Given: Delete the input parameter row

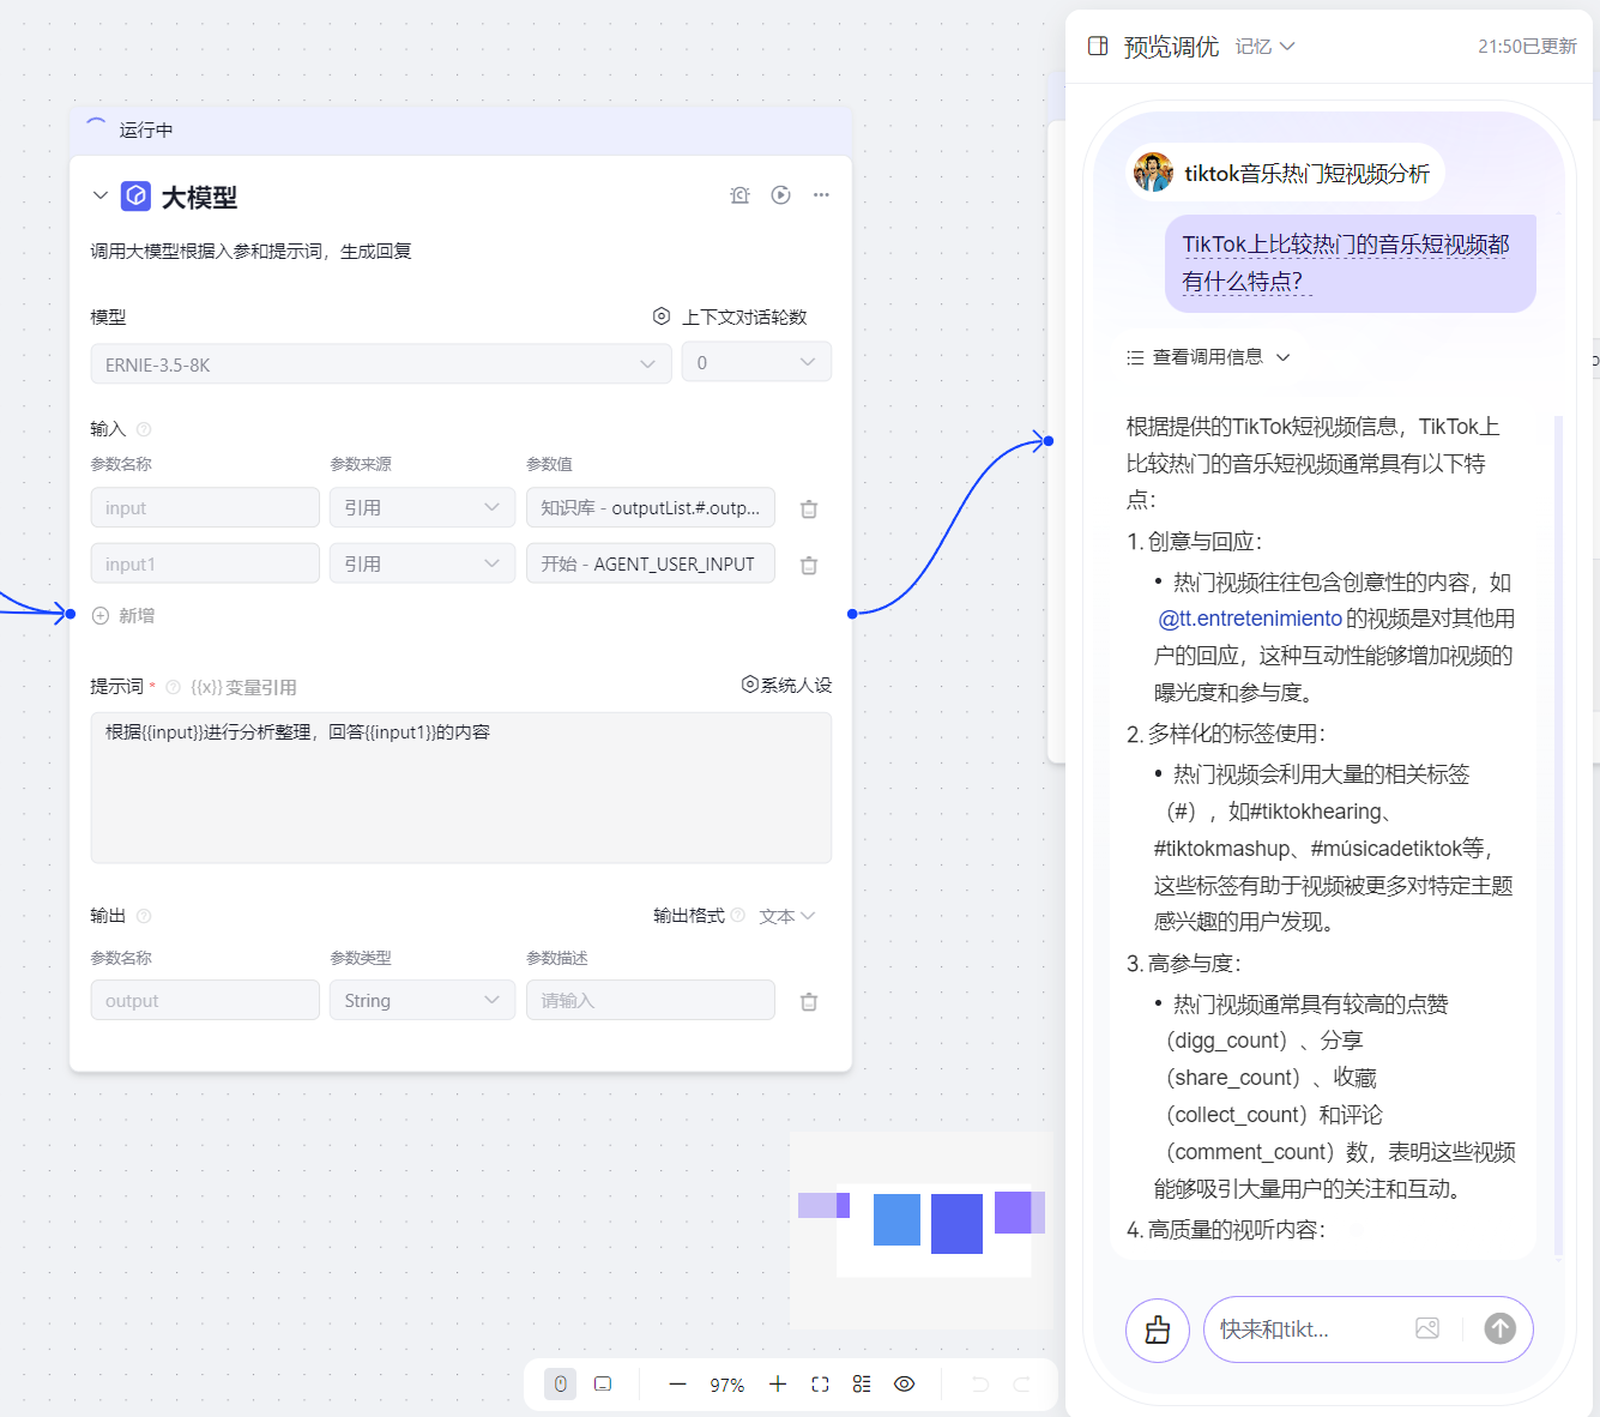Looking at the screenshot, I should point(809,509).
